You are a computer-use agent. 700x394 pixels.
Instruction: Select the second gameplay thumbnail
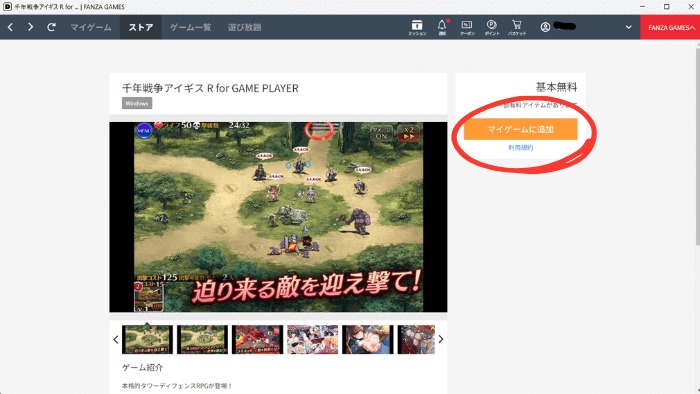click(x=202, y=340)
